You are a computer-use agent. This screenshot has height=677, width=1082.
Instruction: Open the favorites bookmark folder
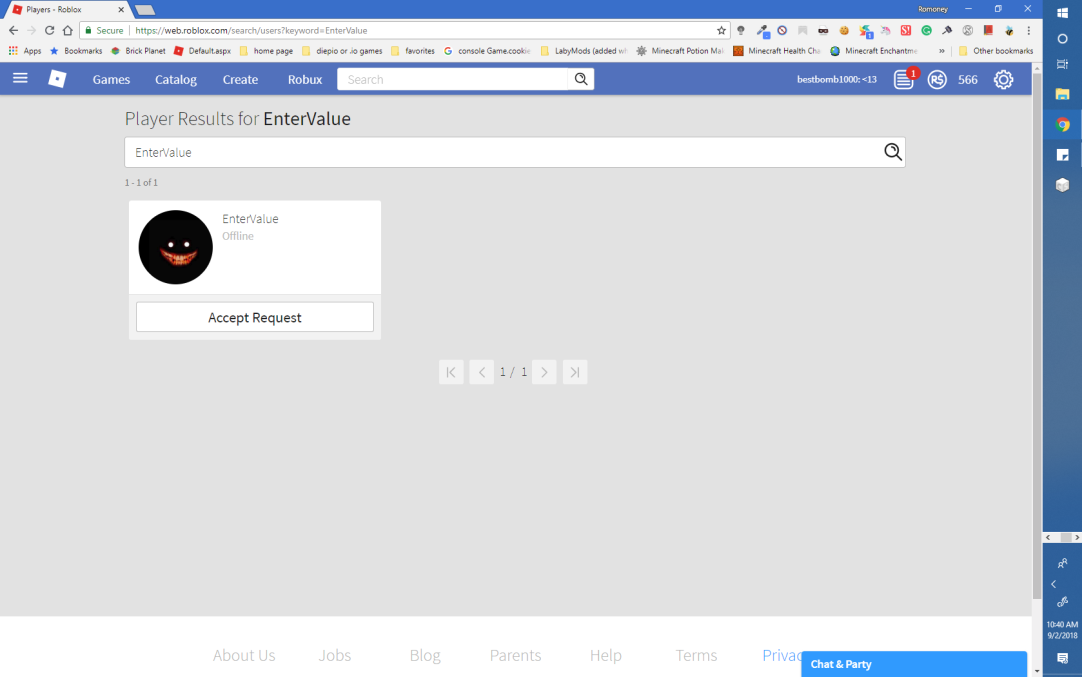coord(413,50)
